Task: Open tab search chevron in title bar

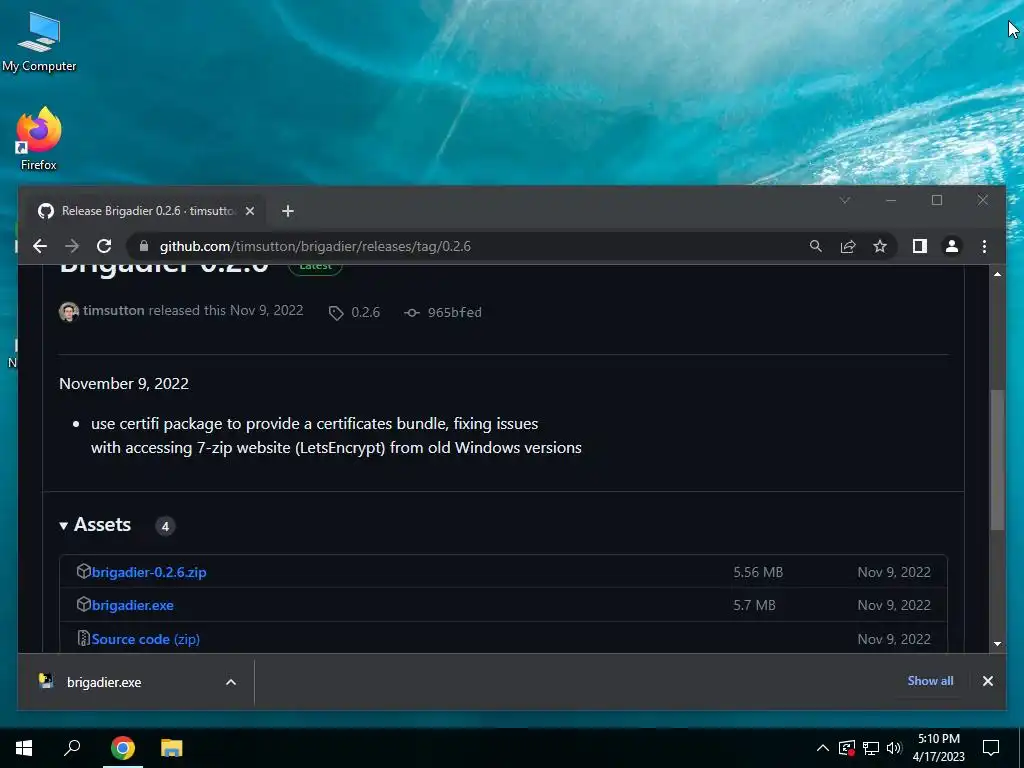Action: [844, 200]
